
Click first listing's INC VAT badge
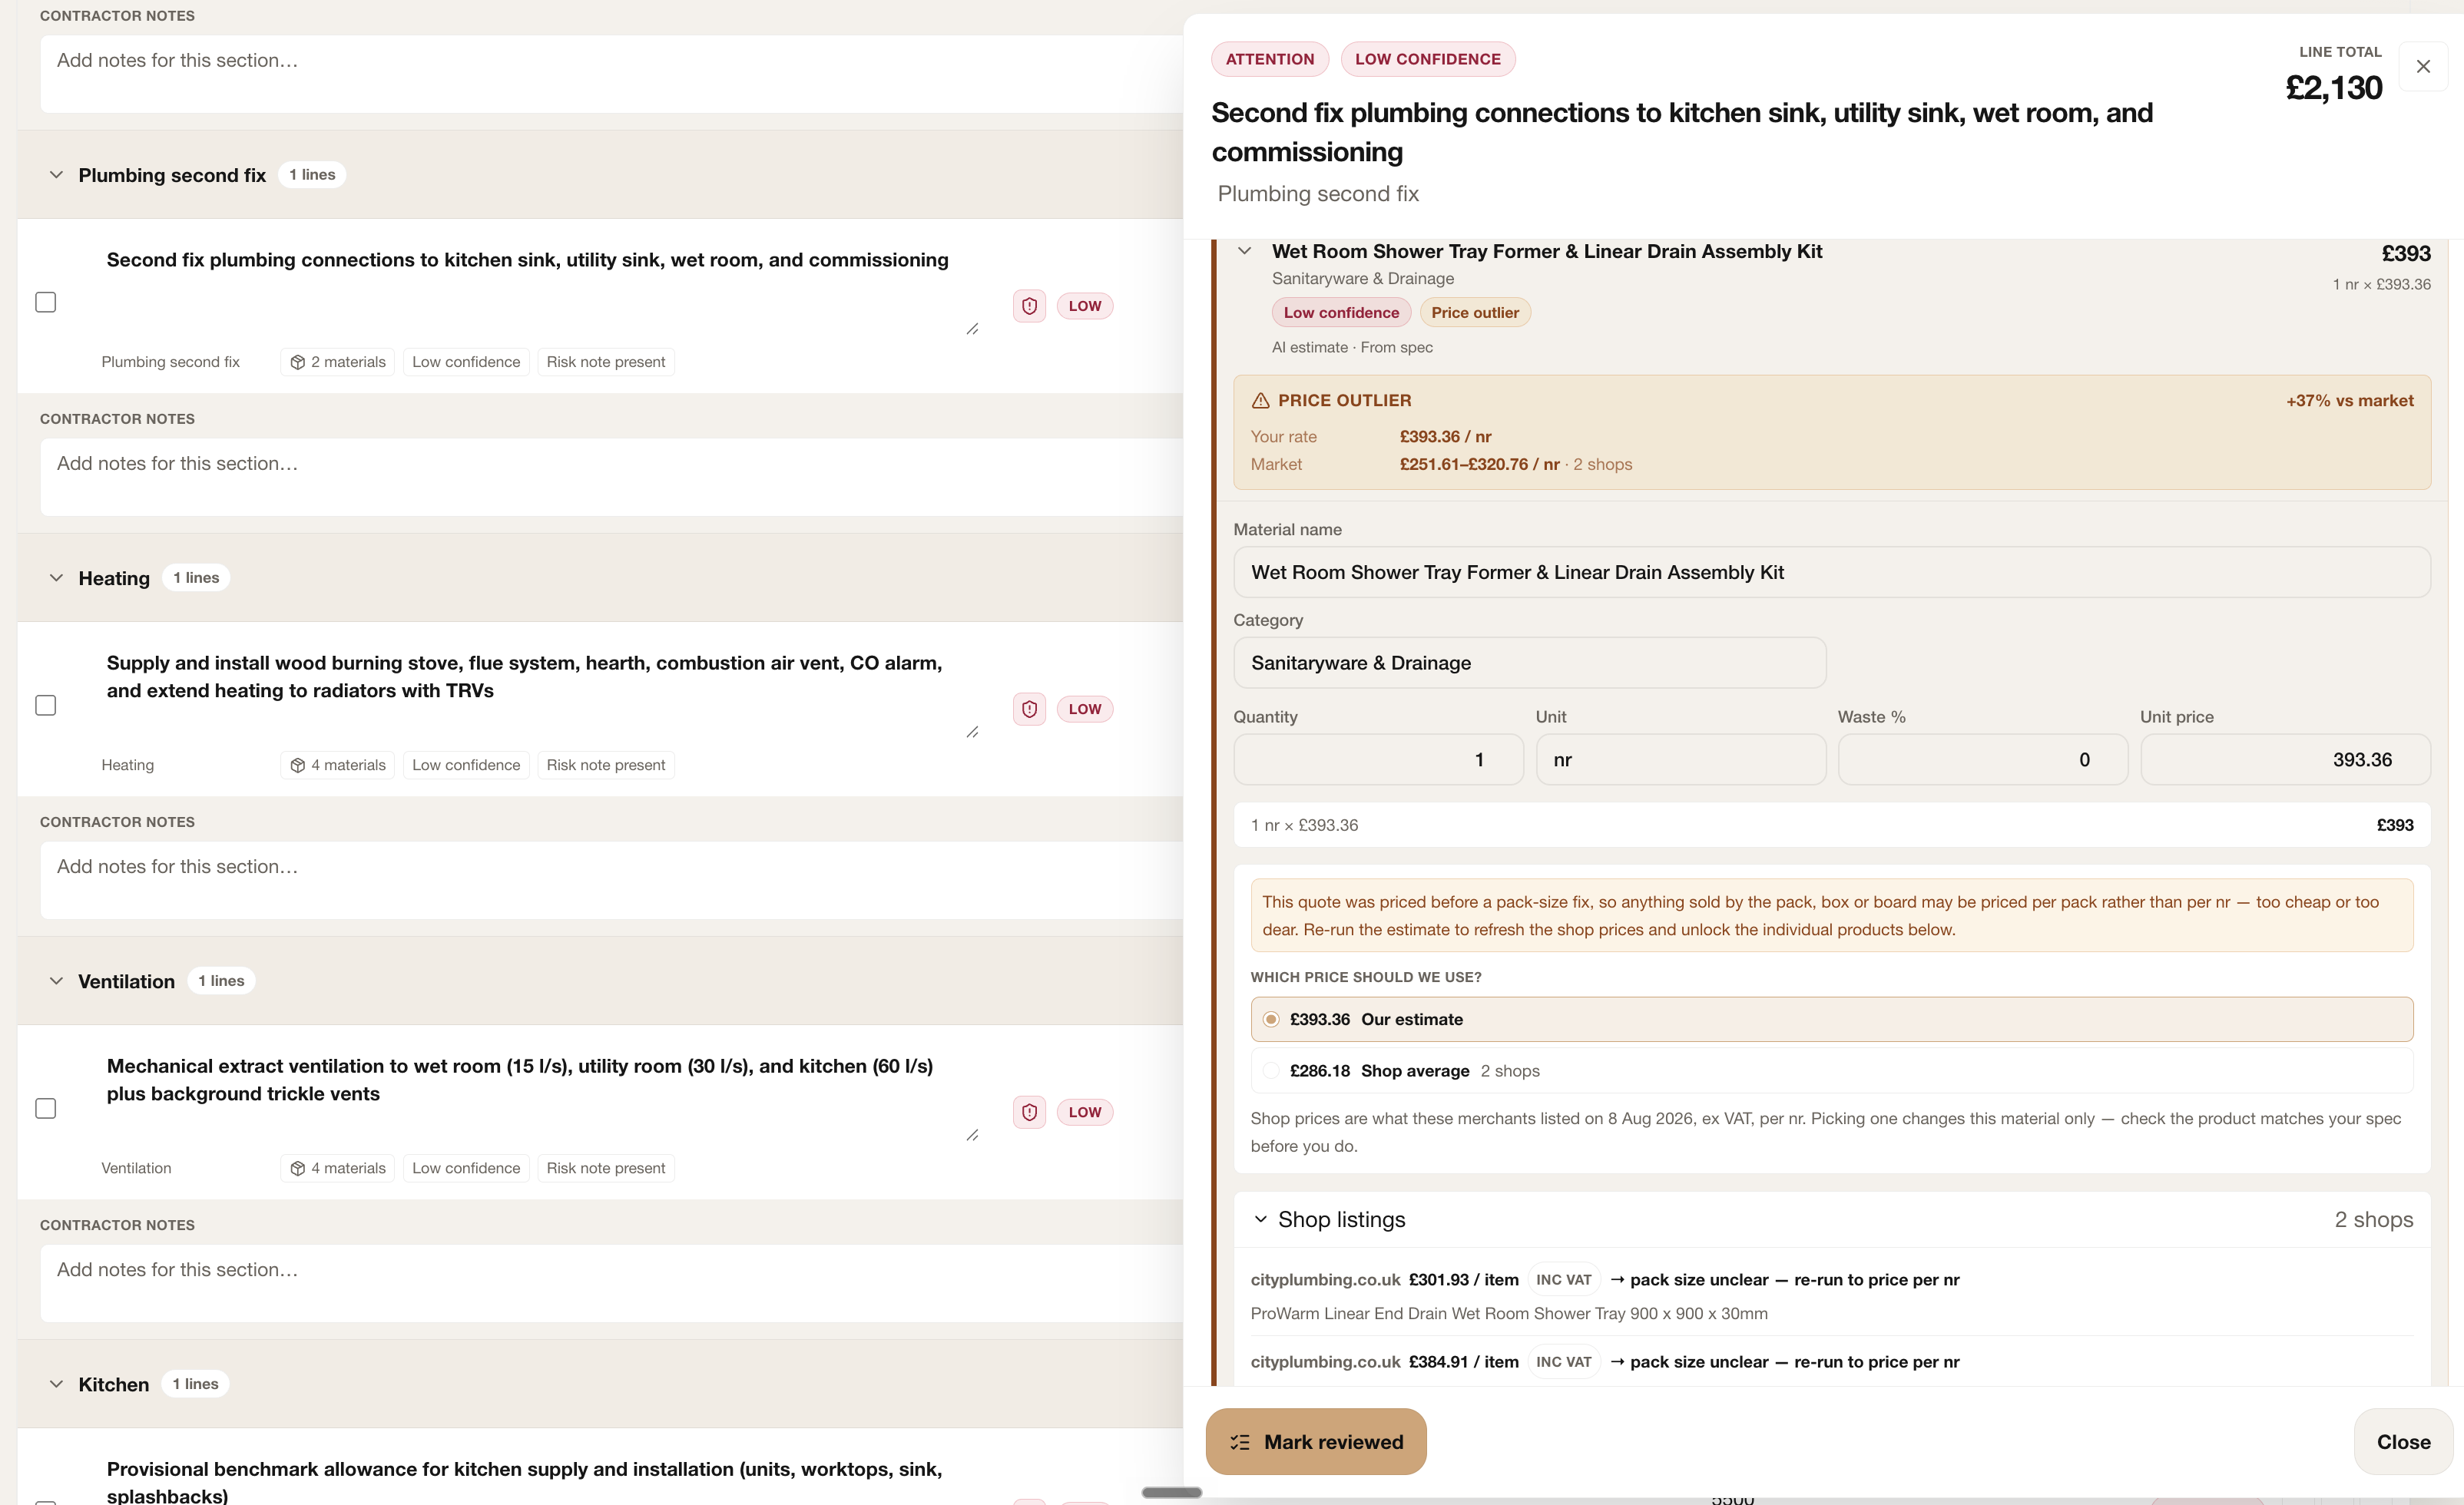1563,1280
